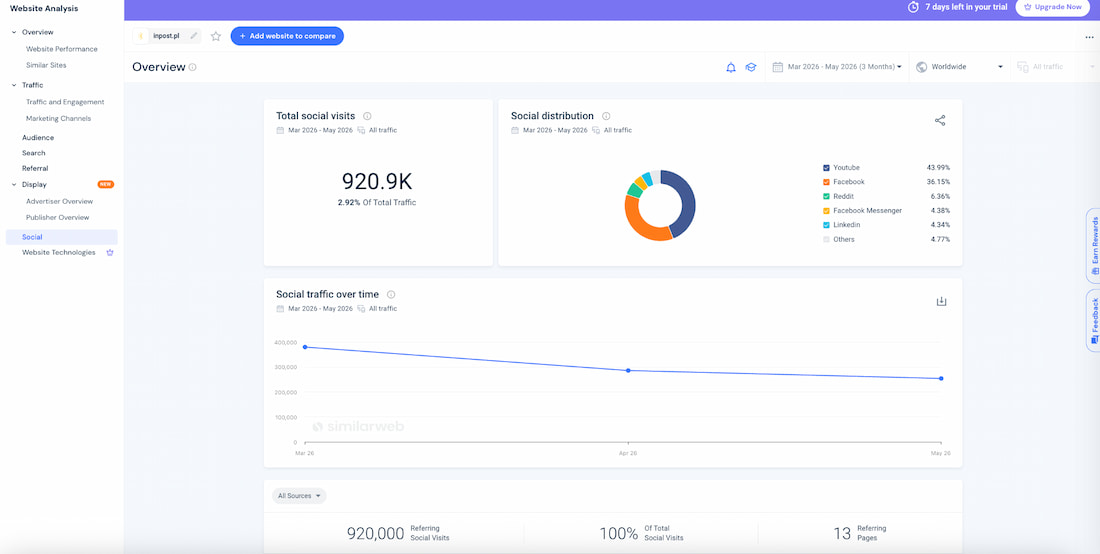The width and height of the screenshot is (1100, 554).
Task: Open Similar Sites in sidebar
Action: [46, 65]
